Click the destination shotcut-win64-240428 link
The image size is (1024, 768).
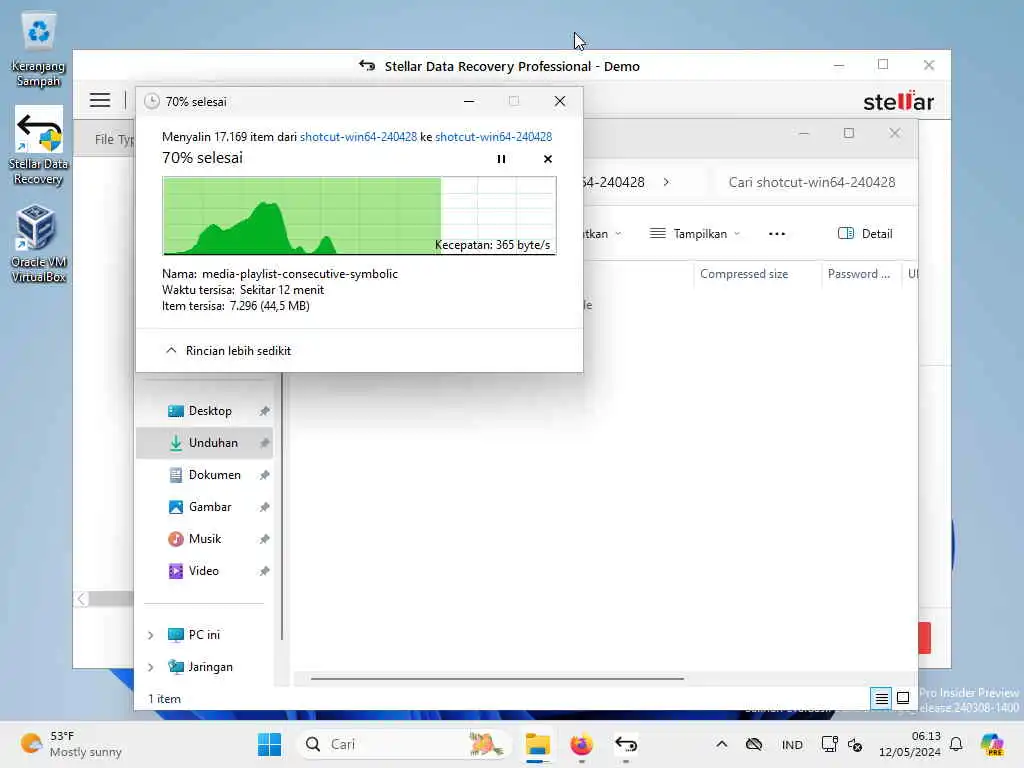(493, 136)
